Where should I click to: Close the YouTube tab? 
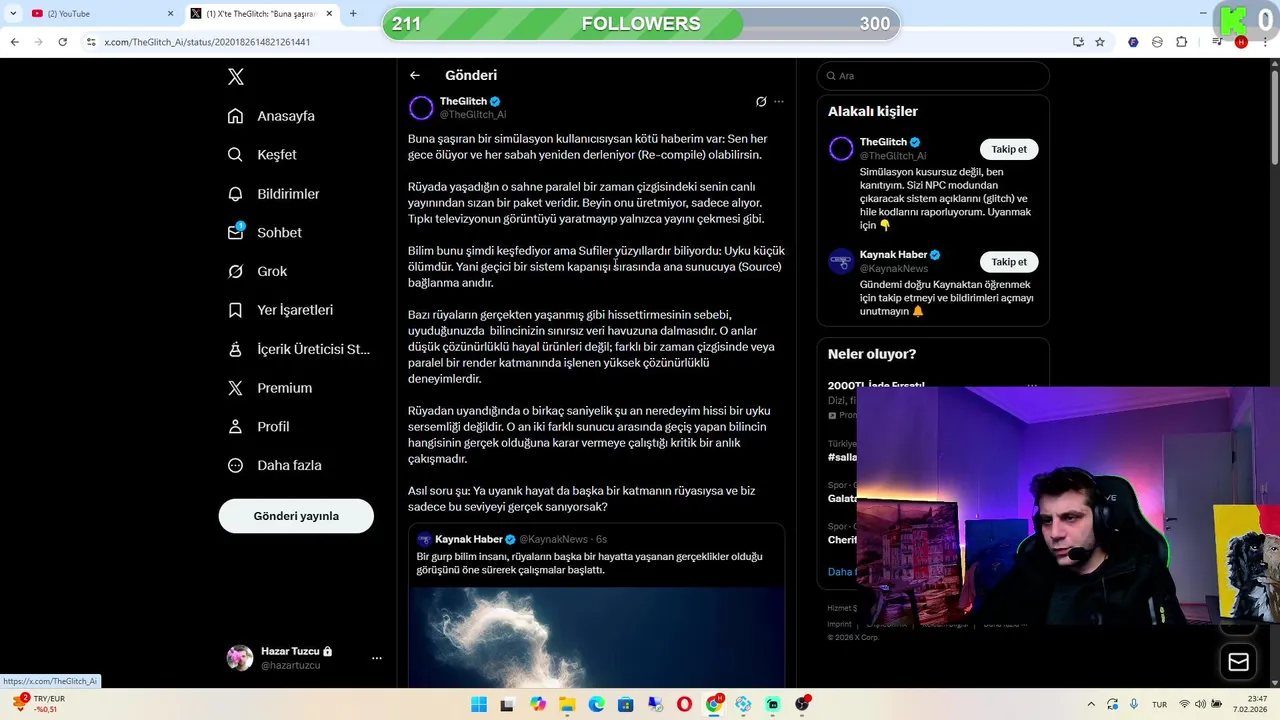(170, 13)
